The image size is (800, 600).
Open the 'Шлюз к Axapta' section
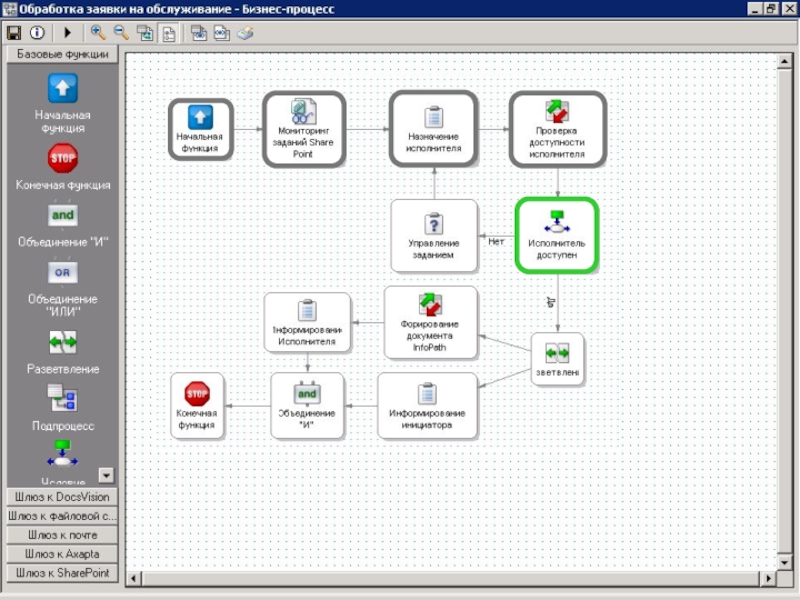(x=62, y=554)
